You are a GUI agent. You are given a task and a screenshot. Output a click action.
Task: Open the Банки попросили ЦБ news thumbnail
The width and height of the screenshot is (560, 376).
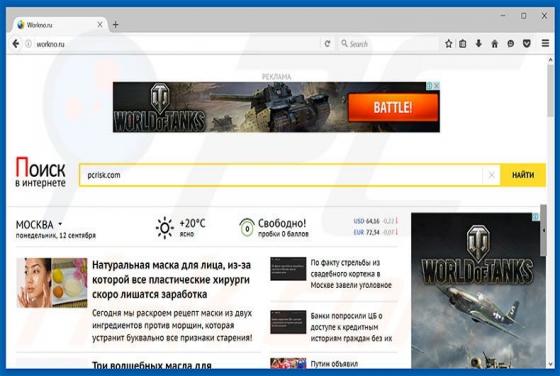click(288, 322)
